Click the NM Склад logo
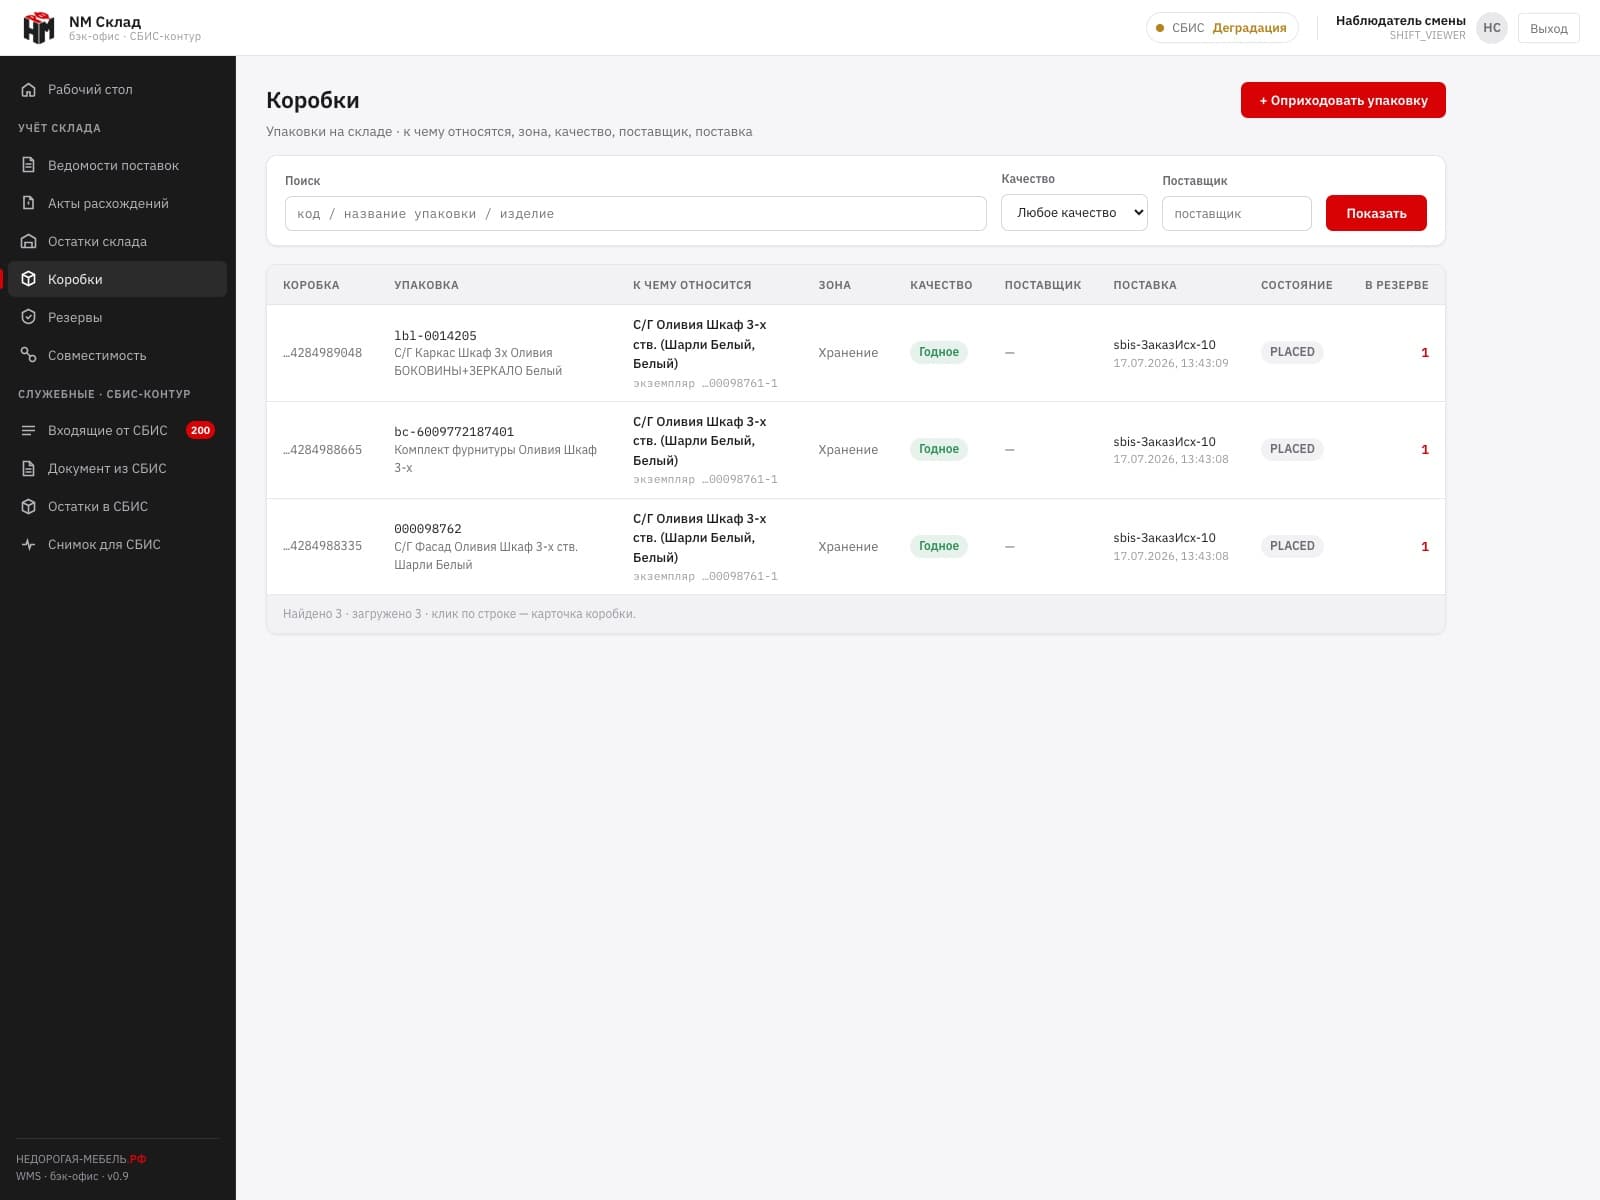This screenshot has height=1200, width=1600. [x=39, y=28]
